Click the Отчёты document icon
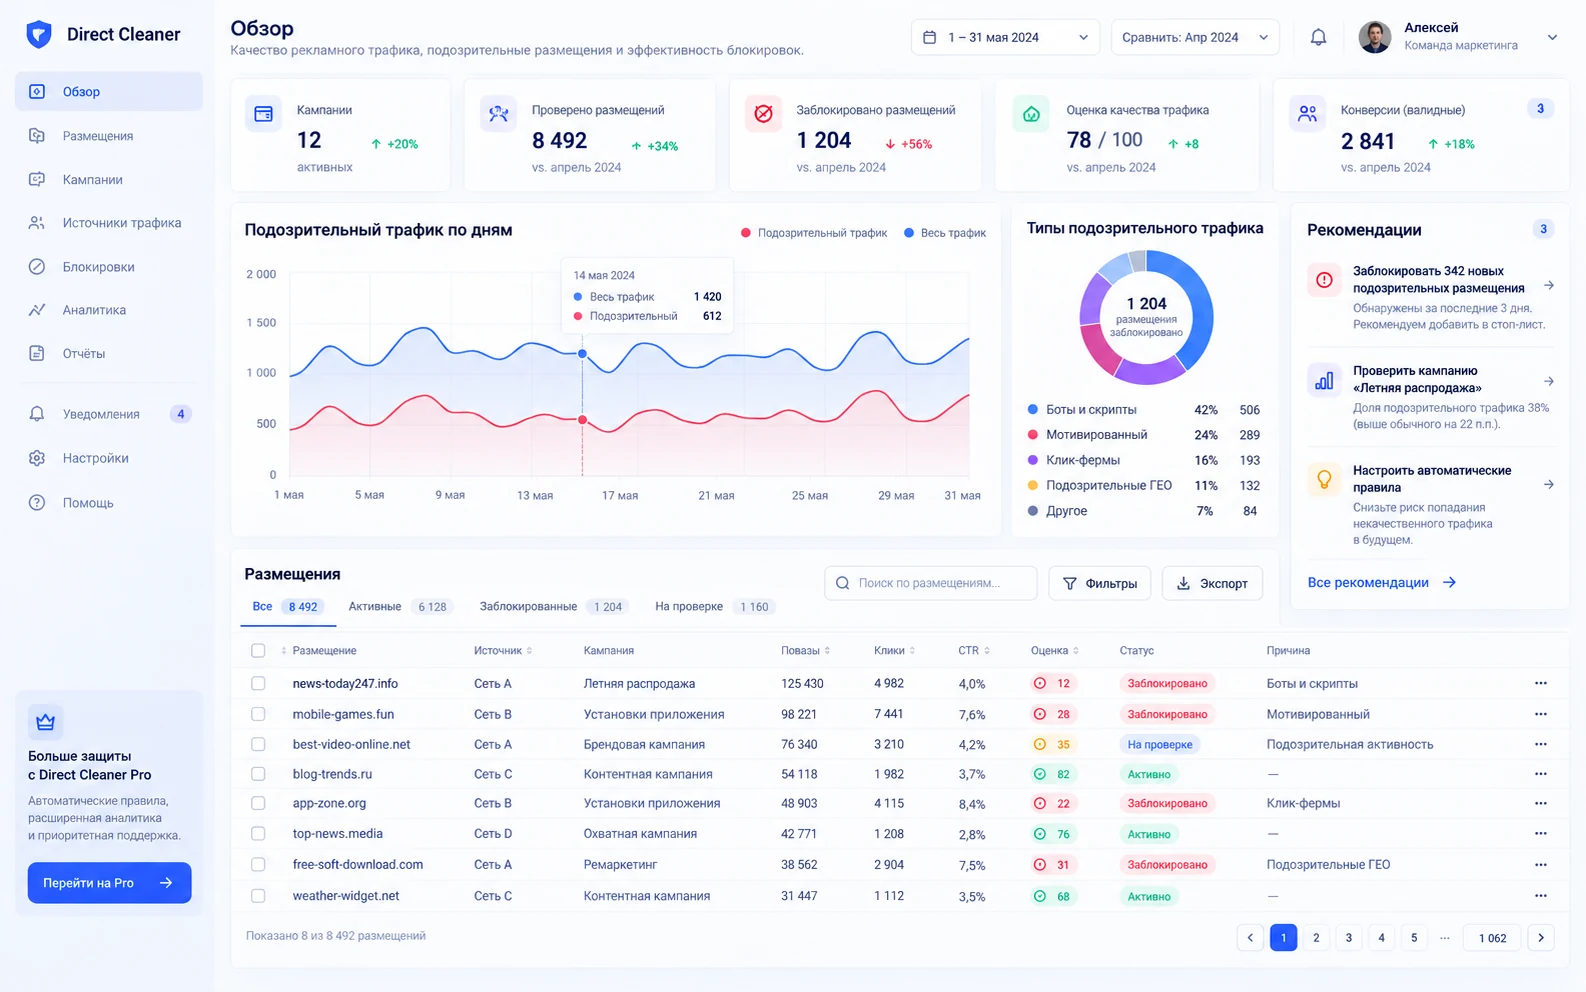Viewport: 1586px width, 992px height. [37, 353]
